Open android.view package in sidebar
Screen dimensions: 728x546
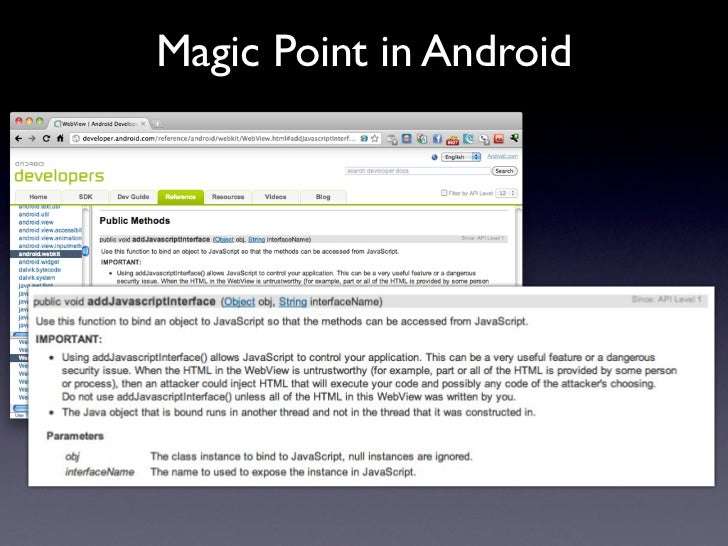pyautogui.click(x=36, y=222)
